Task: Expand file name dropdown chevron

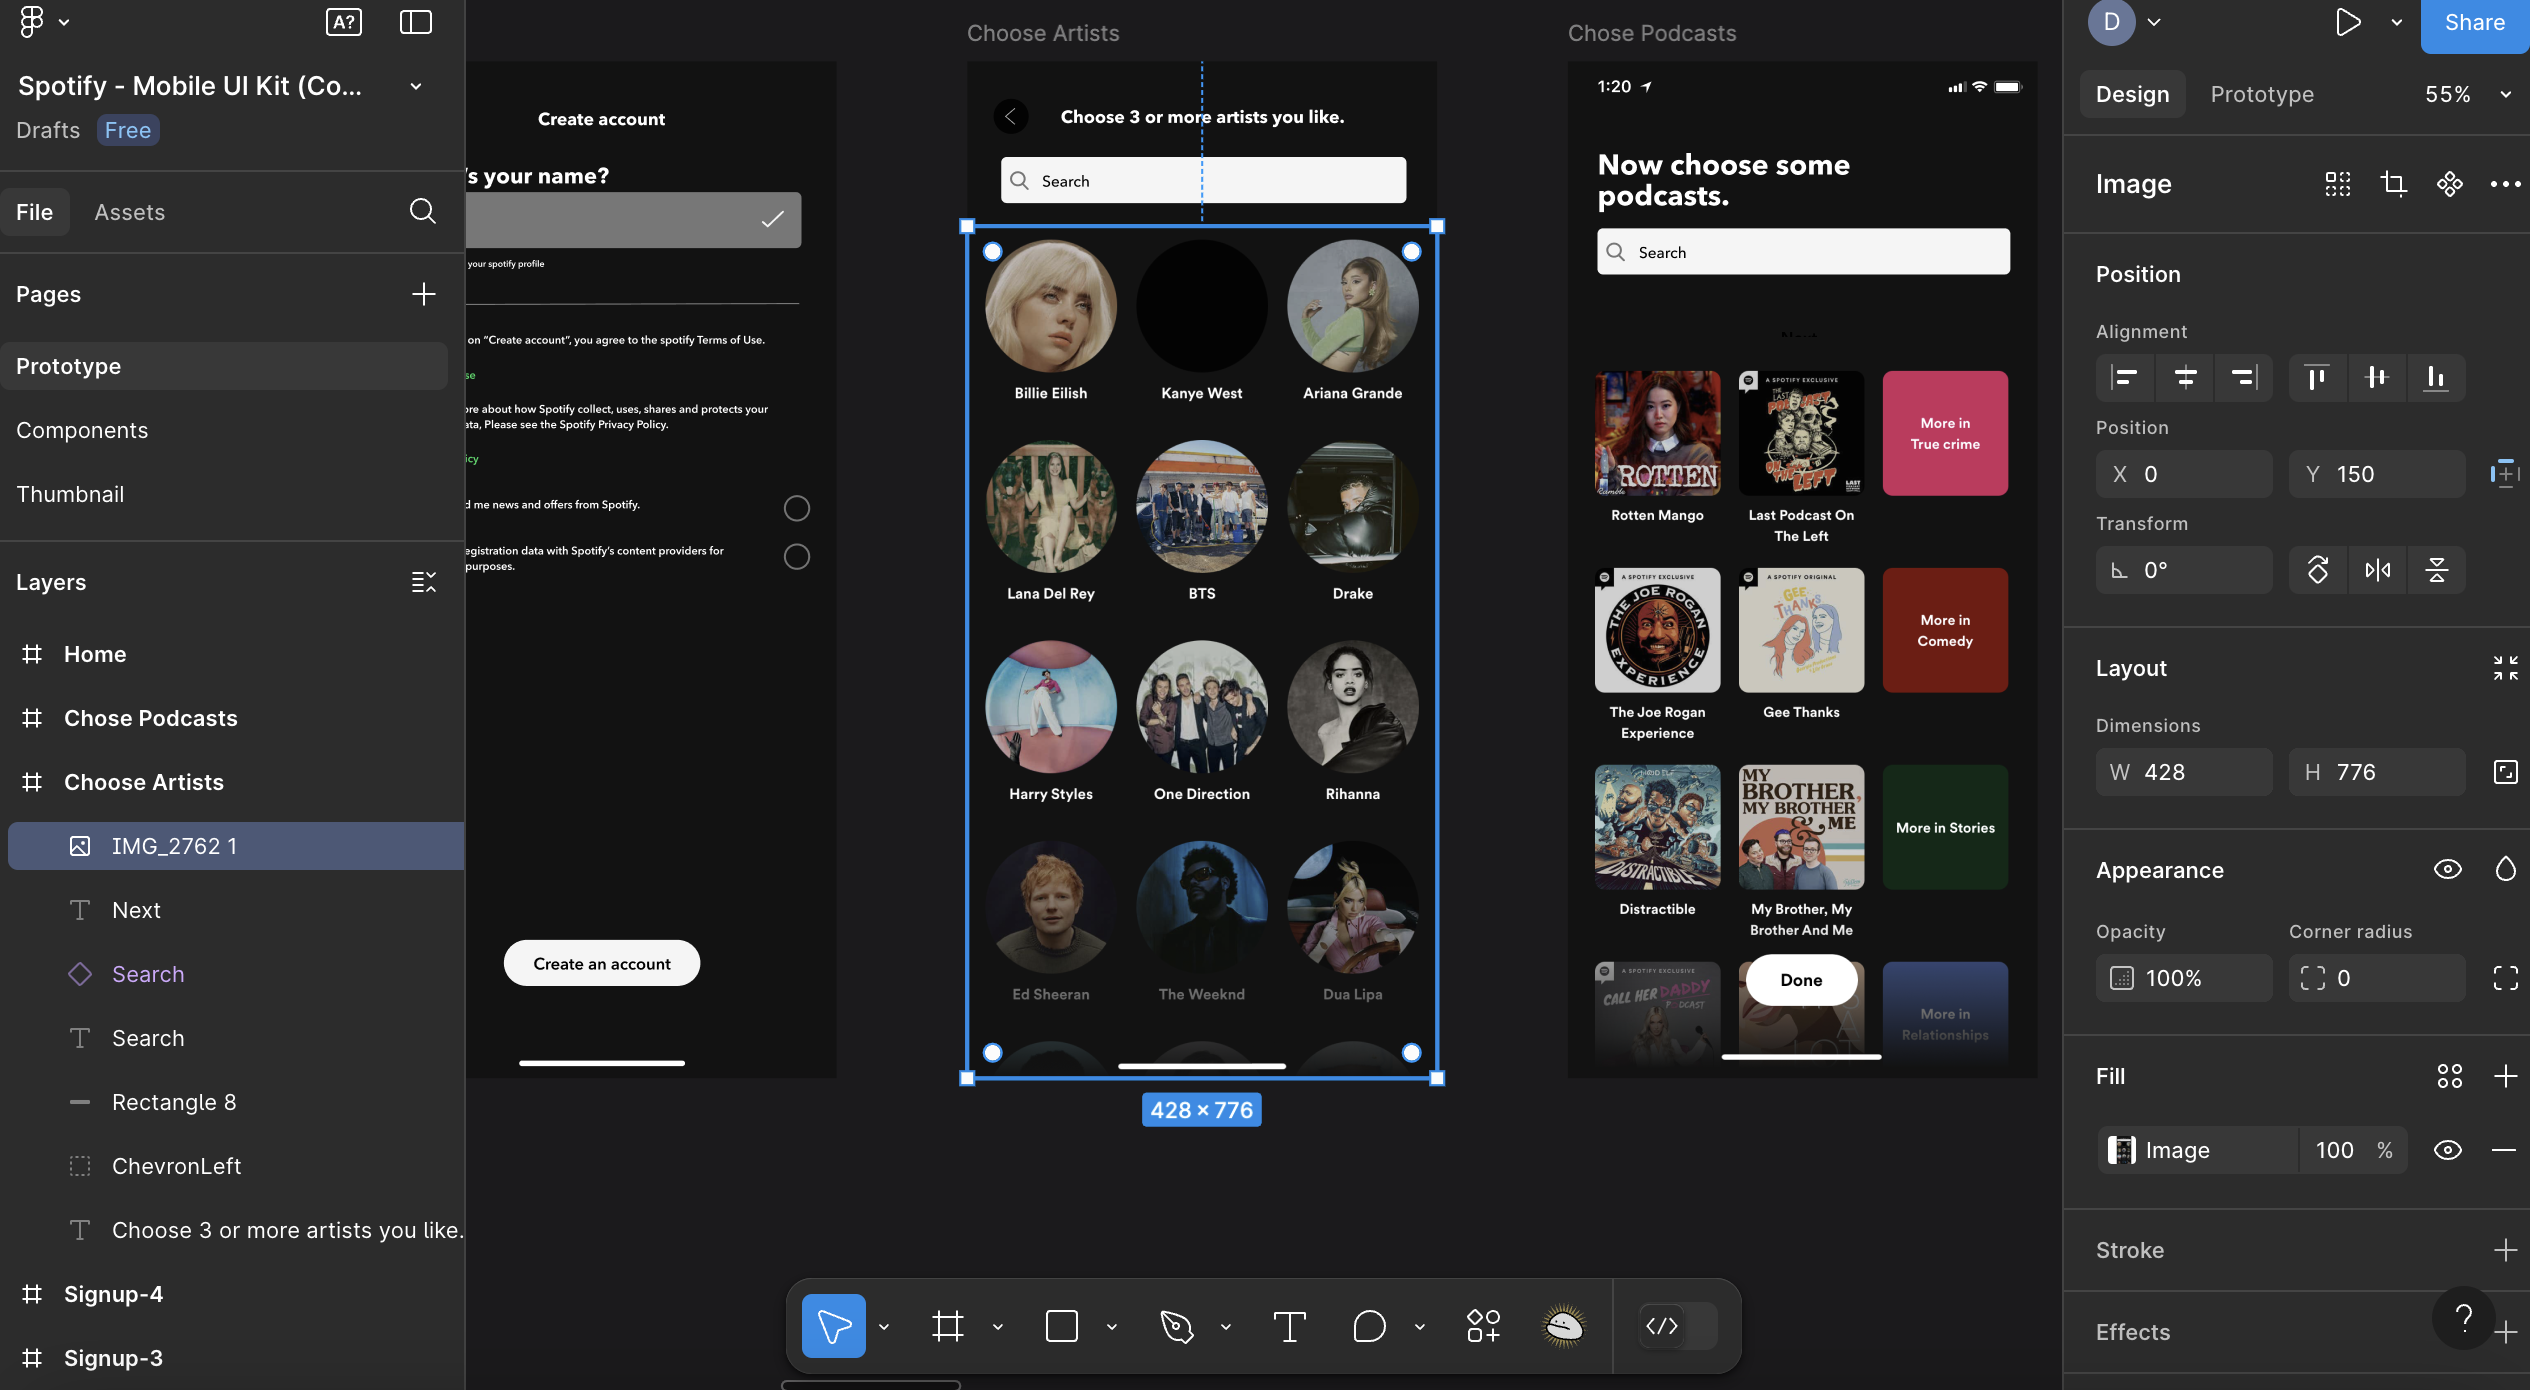Action: tap(416, 86)
